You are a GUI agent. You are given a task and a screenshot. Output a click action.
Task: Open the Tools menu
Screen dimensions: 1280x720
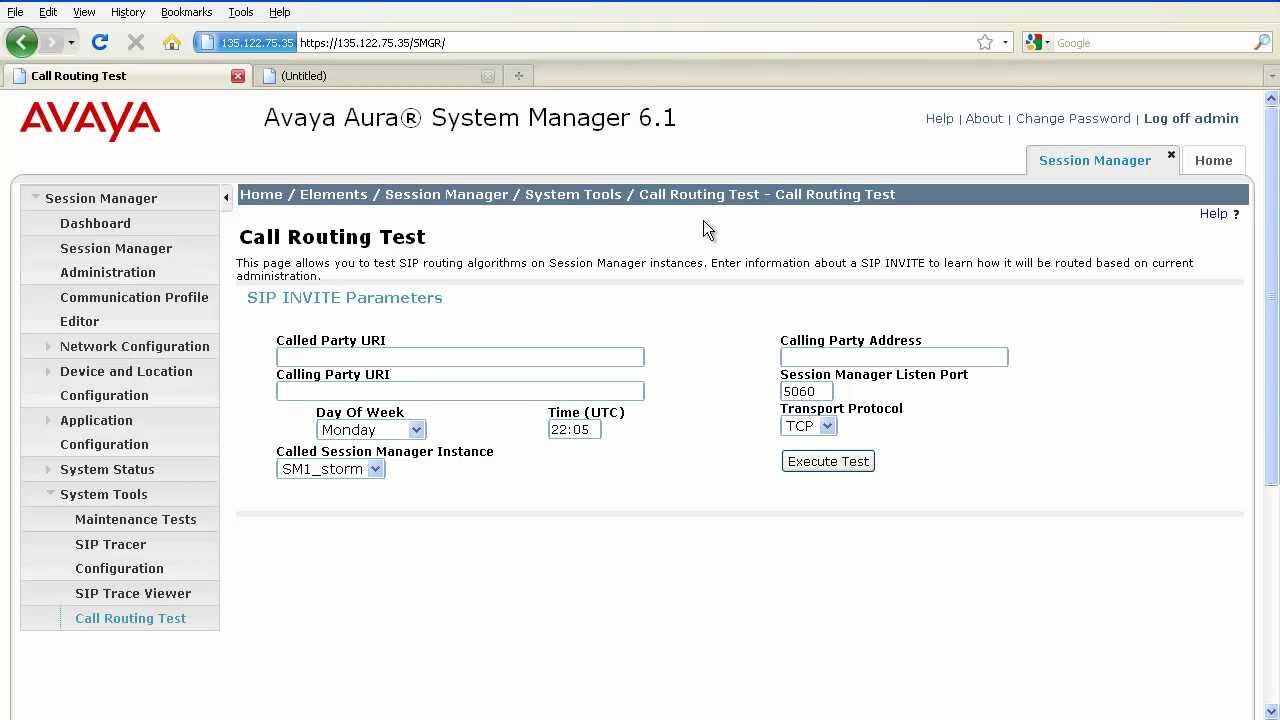[241, 12]
